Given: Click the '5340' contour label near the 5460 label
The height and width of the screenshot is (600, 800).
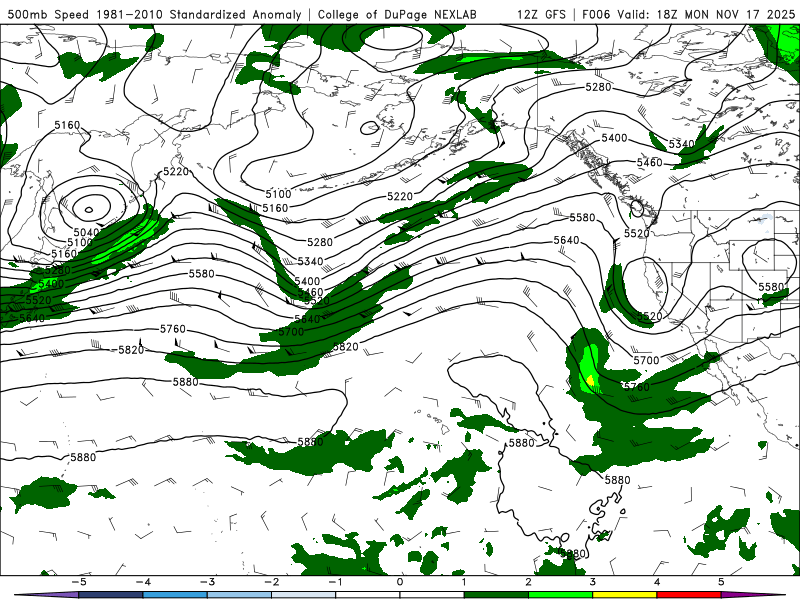Looking at the screenshot, I should pos(681,144).
